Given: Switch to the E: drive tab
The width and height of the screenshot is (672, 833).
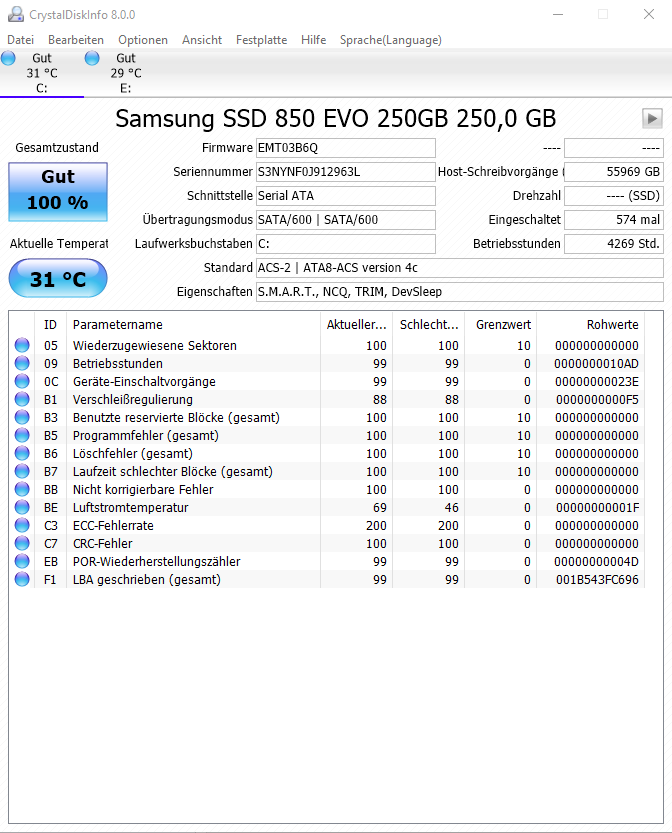Looking at the screenshot, I should [x=126, y=73].
